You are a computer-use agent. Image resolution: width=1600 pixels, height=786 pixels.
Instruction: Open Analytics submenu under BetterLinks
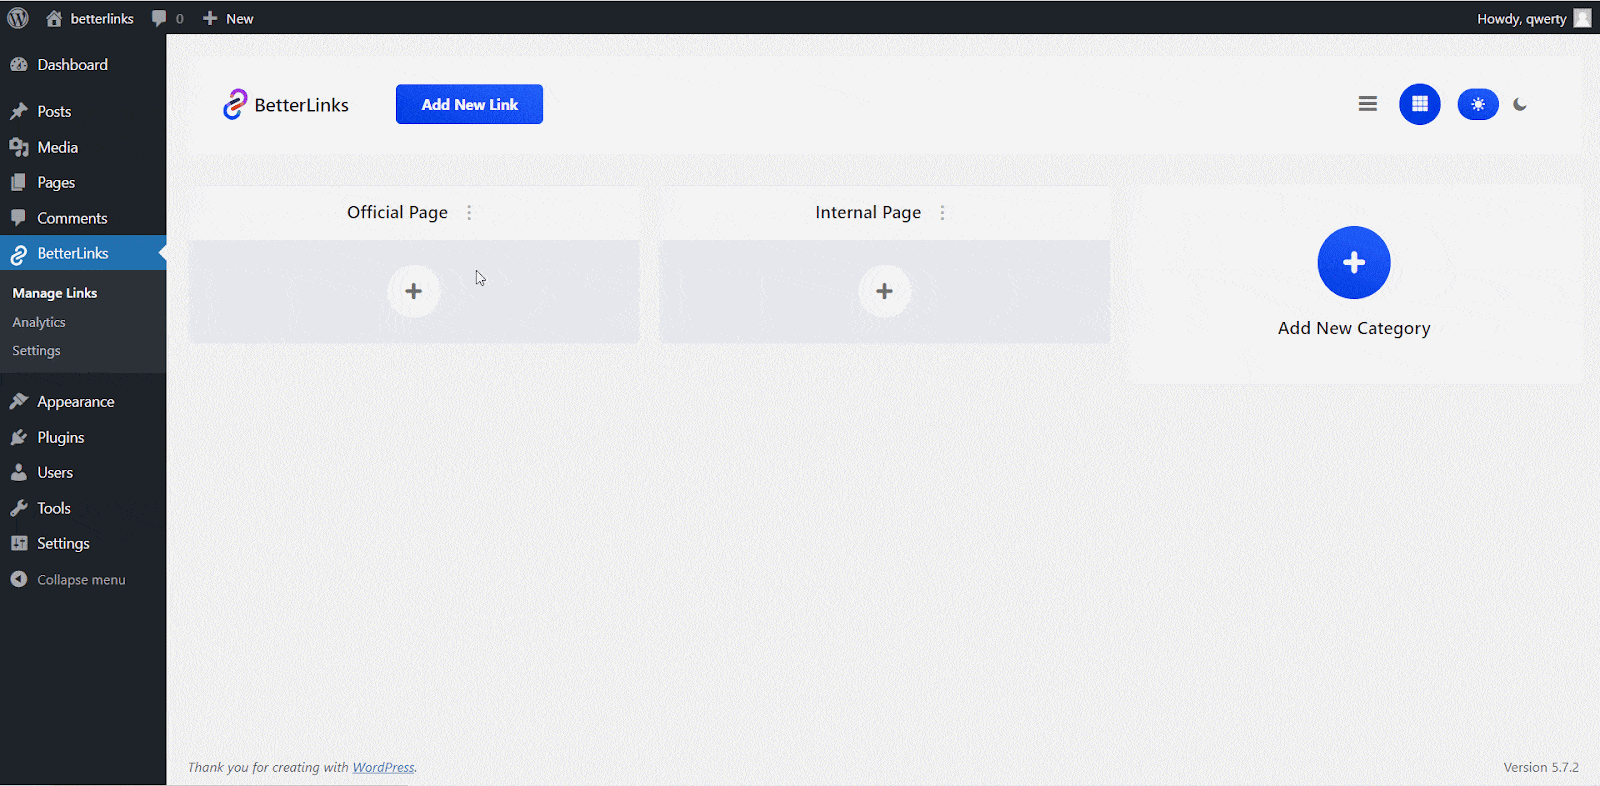[39, 322]
